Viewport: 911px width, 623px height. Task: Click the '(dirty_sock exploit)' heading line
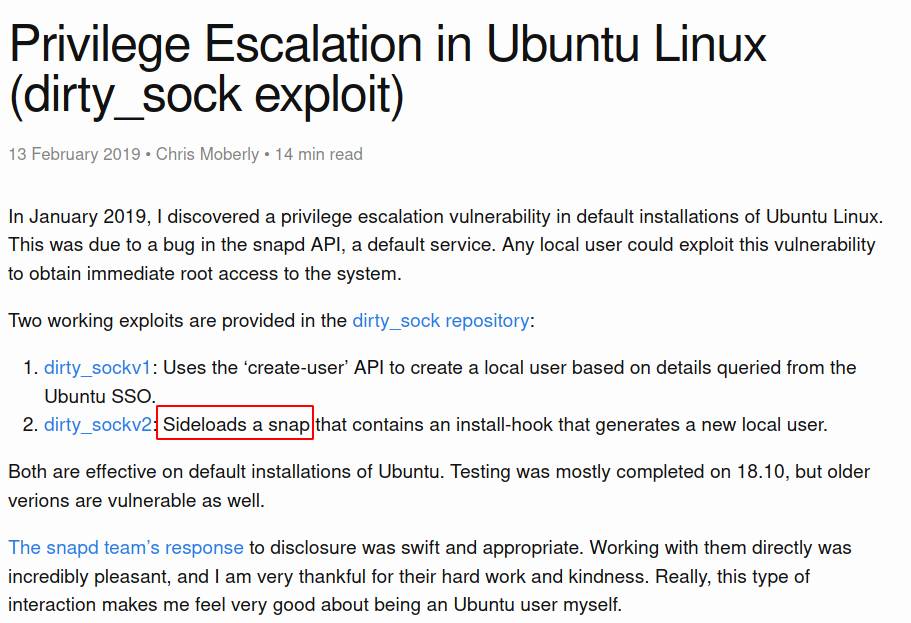(x=206, y=95)
